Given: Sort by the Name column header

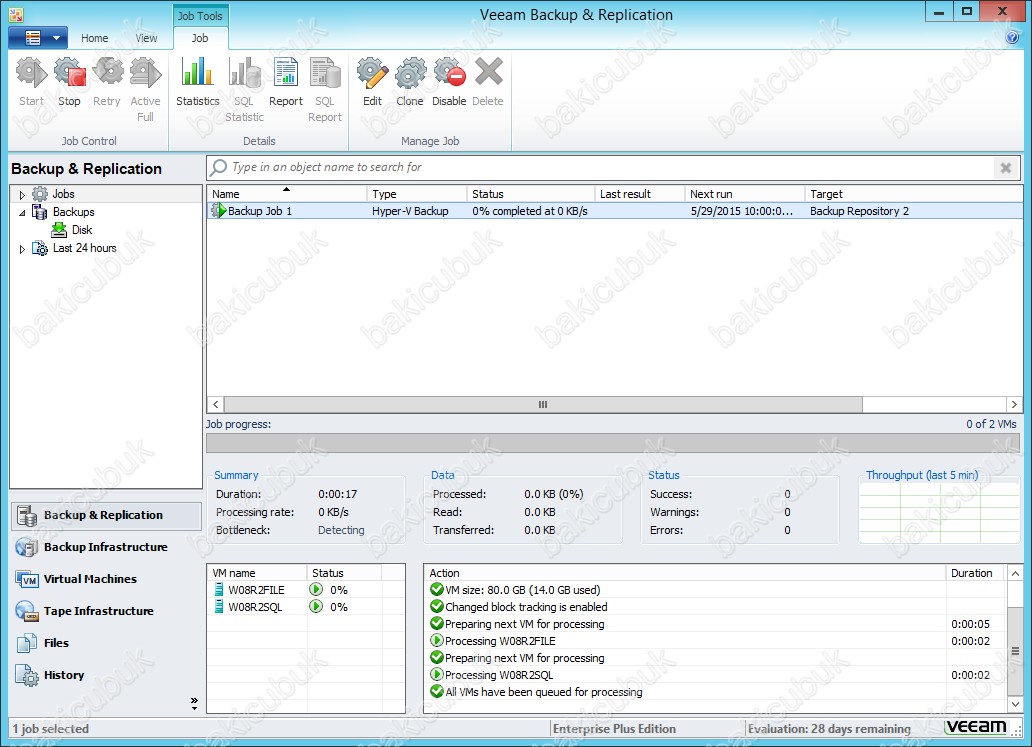Looking at the screenshot, I should pyautogui.click(x=286, y=194).
